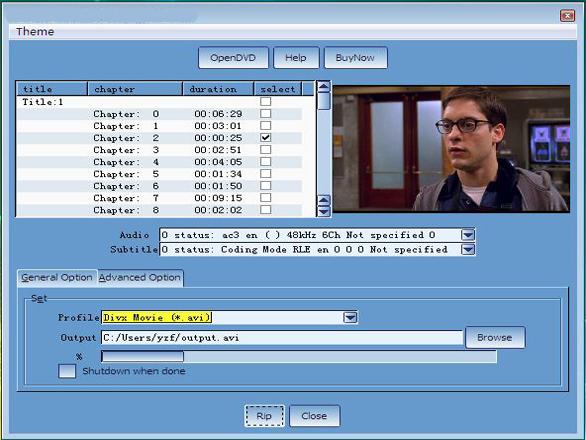Click duration 00:09:15 of Chapter 7

click(x=218, y=198)
